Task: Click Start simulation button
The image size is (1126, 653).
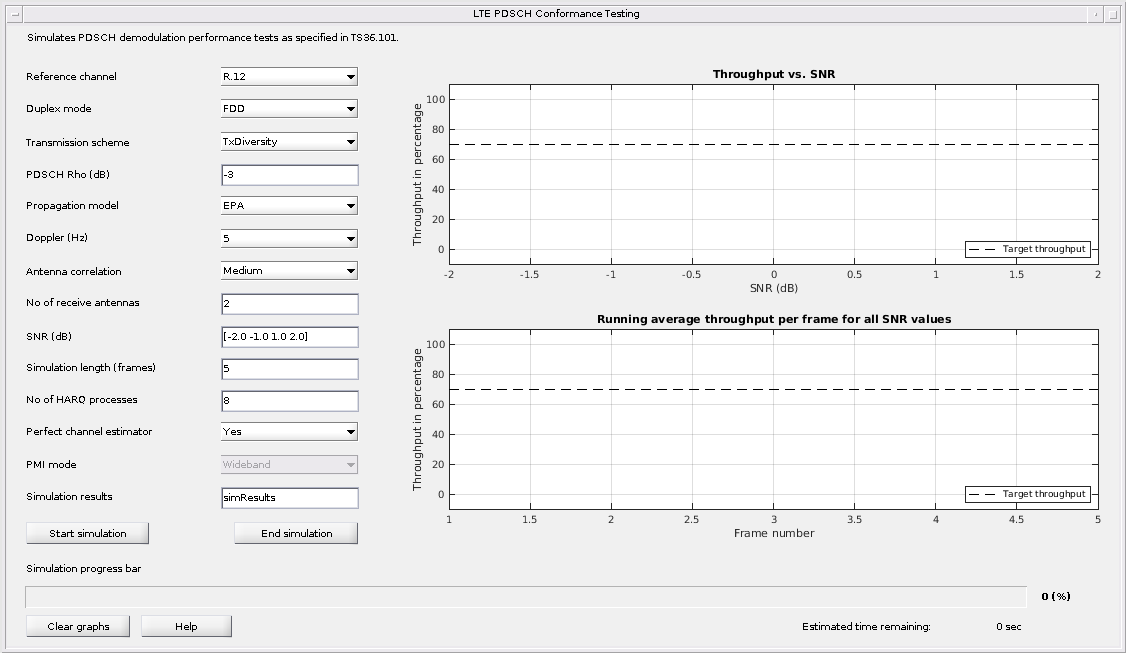Action: click(88, 533)
